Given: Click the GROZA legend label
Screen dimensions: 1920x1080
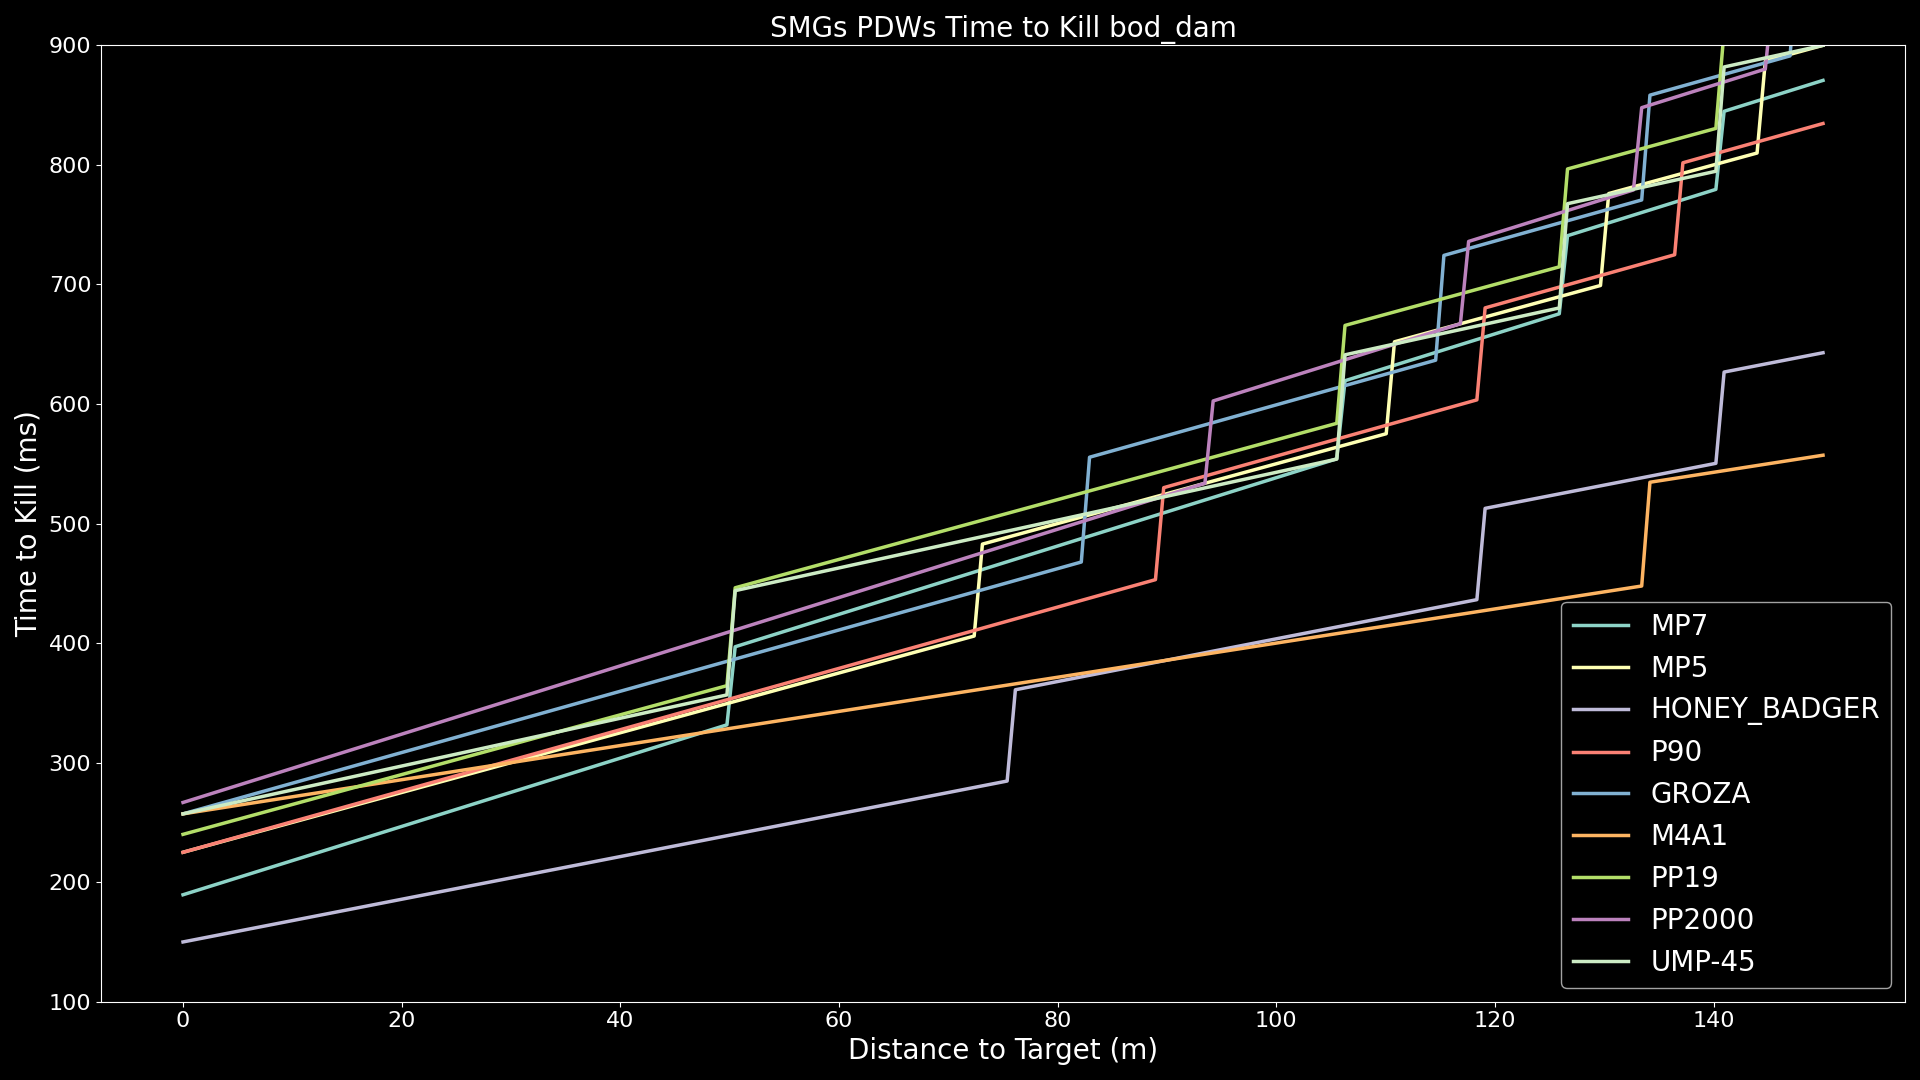Looking at the screenshot, I should point(1700,794).
